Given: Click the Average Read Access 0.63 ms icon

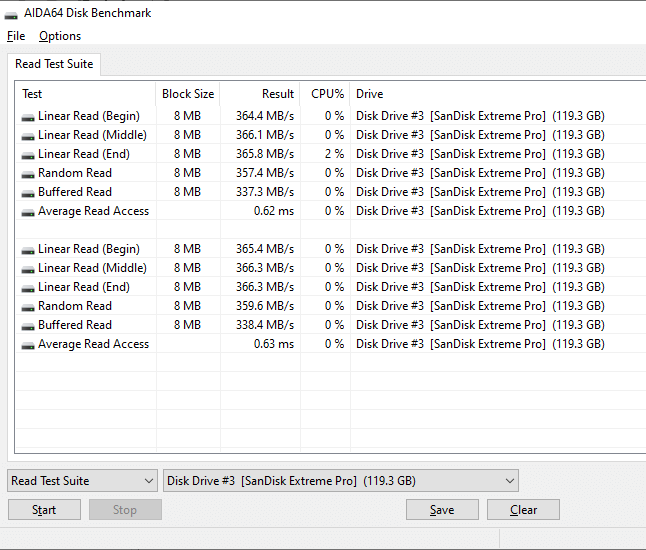Looking at the screenshot, I should point(28,346).
